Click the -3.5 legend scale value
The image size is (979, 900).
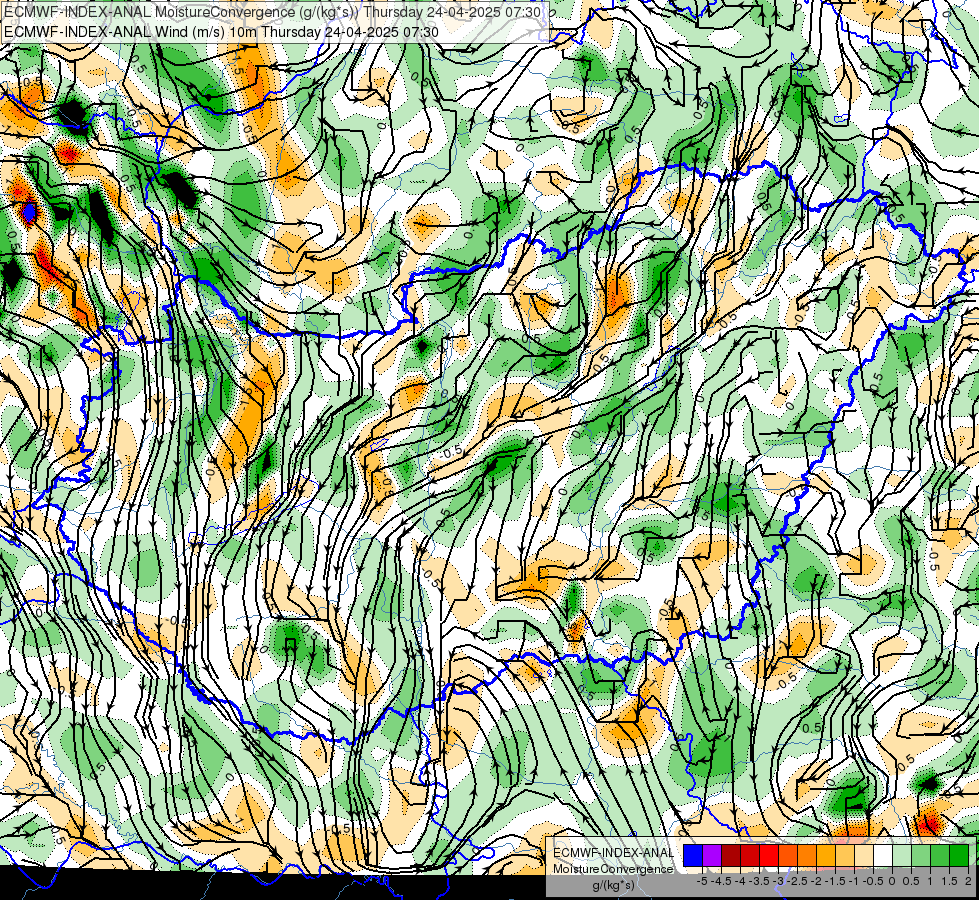[759, 881]
